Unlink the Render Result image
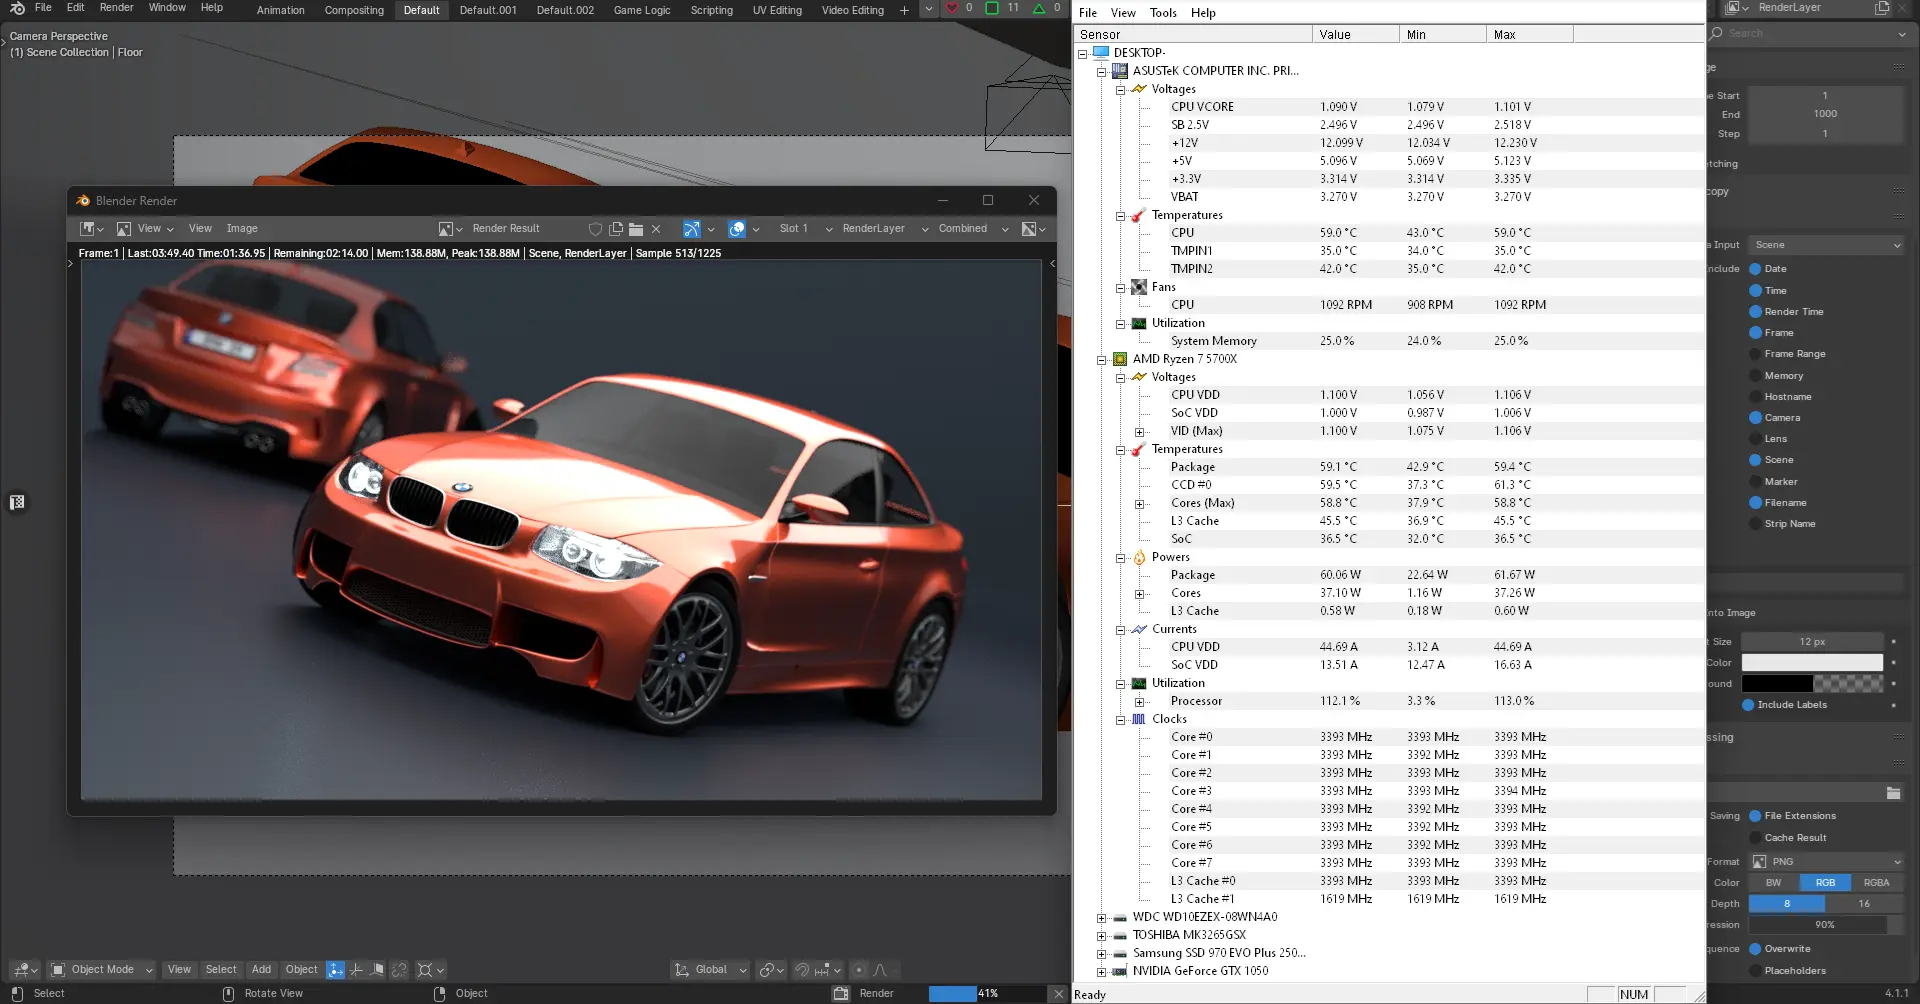The width and height of the screenshot is (1920, 1004). (x=656, y=229)
